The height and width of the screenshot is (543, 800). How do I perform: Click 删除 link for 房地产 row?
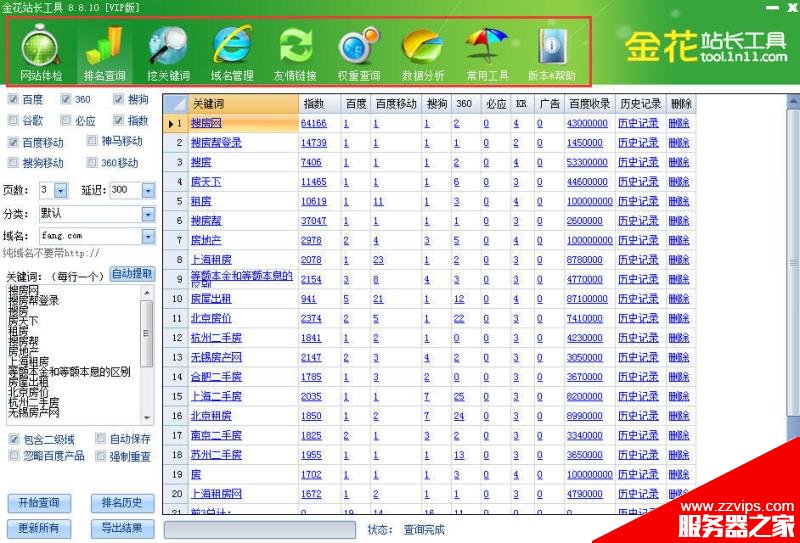point(679,240)
